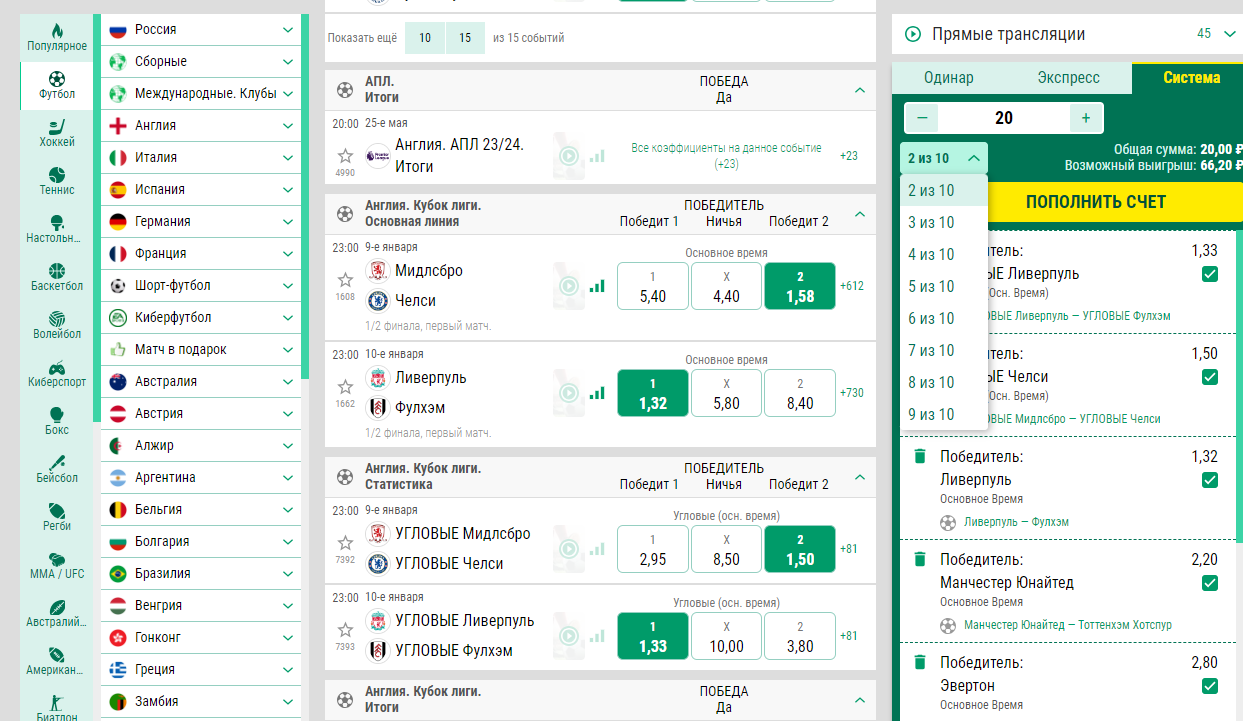
Task: Open the MMA / UFC section
Action: click(57, 564)
